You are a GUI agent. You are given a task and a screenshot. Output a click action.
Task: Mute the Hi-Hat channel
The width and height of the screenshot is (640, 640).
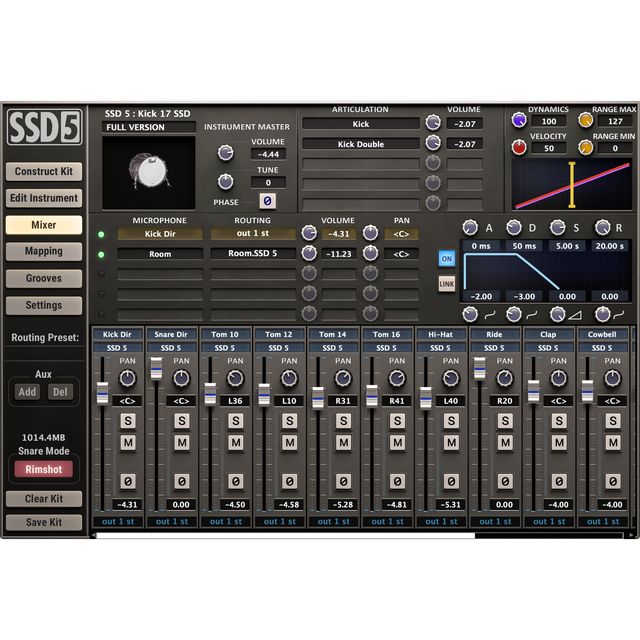point(451,442)
